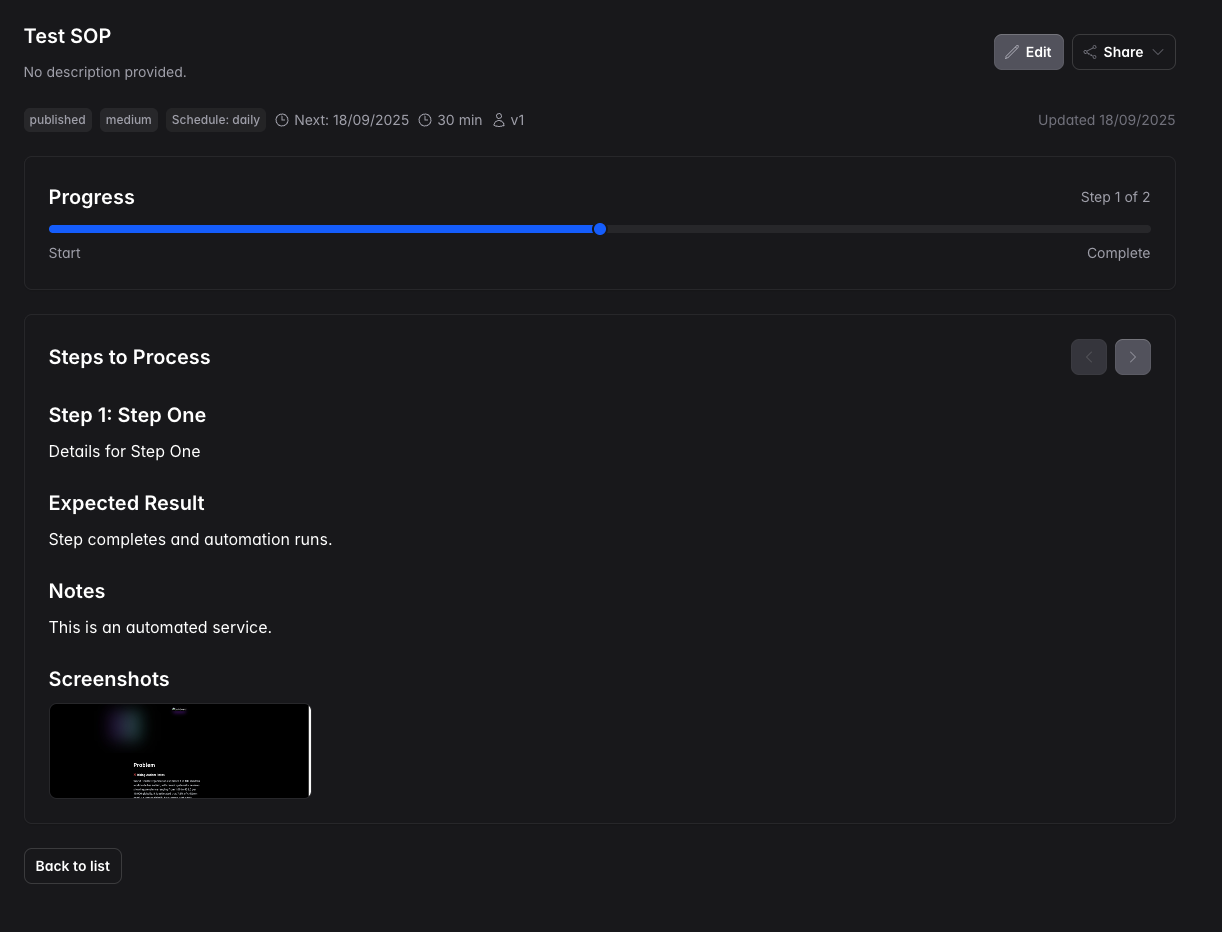Click the share icon
Image resolution: width=1222 pixels, height=932 pixels.
(1090, 52)
